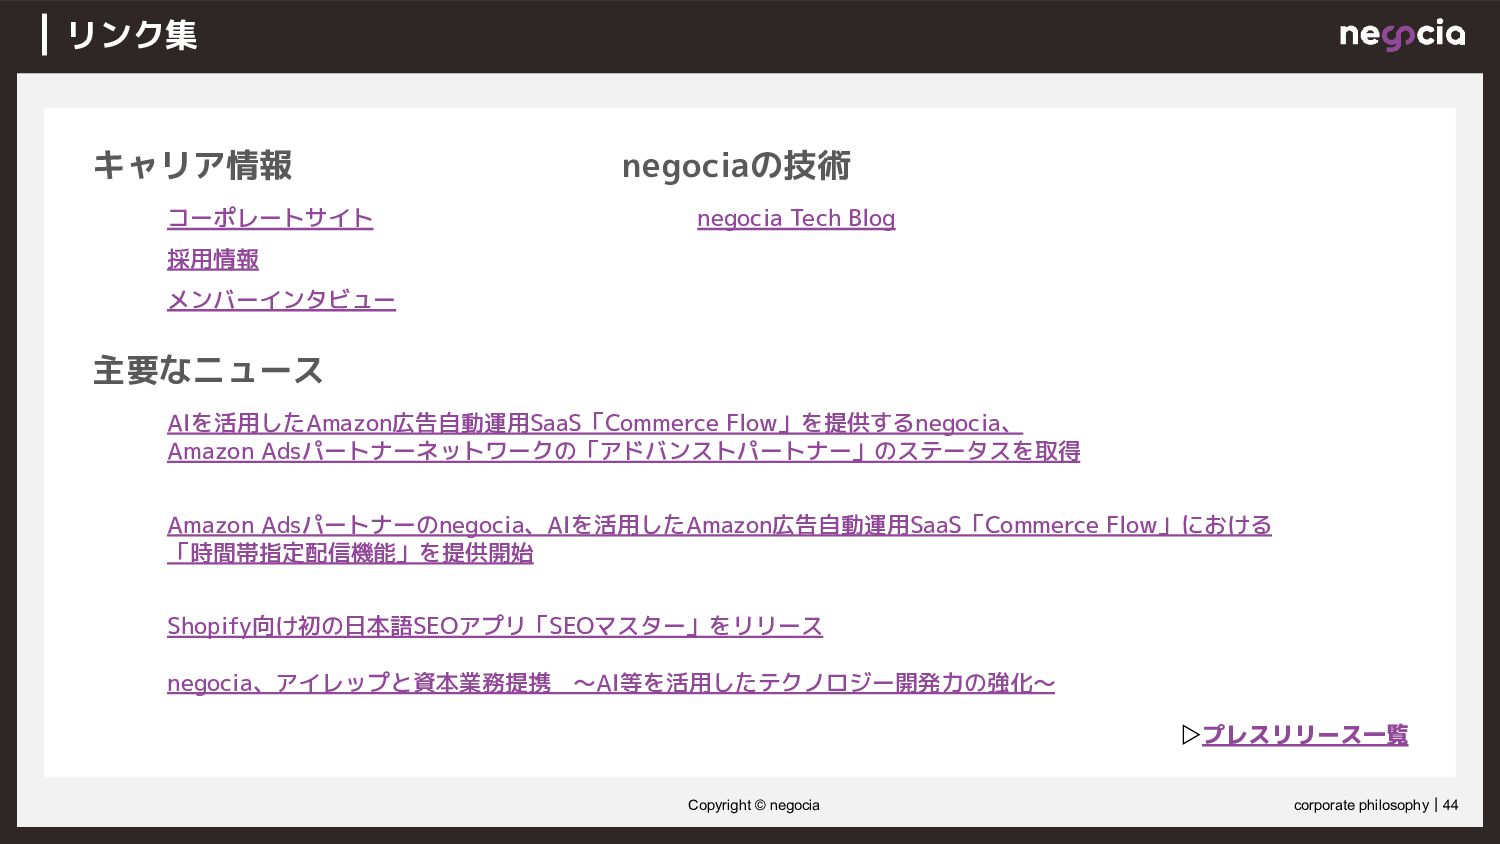Click the corporate philosophy footer label
This screenshot has height=844, width=1500.
click(x=1361, y=805)
